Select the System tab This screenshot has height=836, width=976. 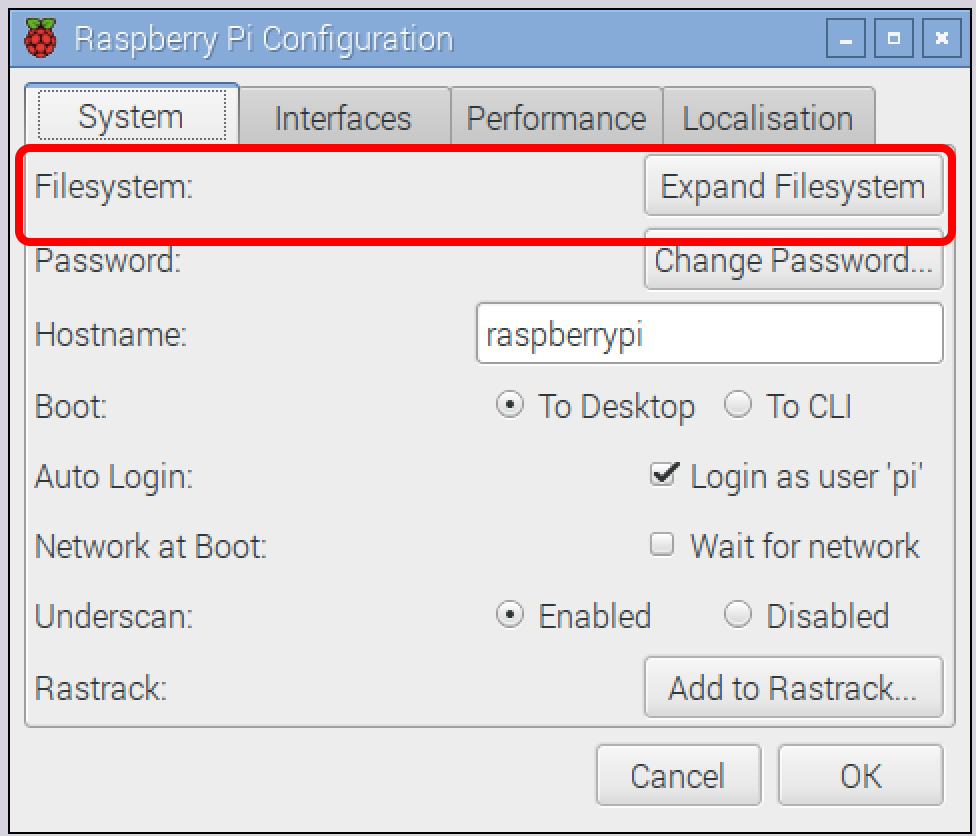coord(131,117)
